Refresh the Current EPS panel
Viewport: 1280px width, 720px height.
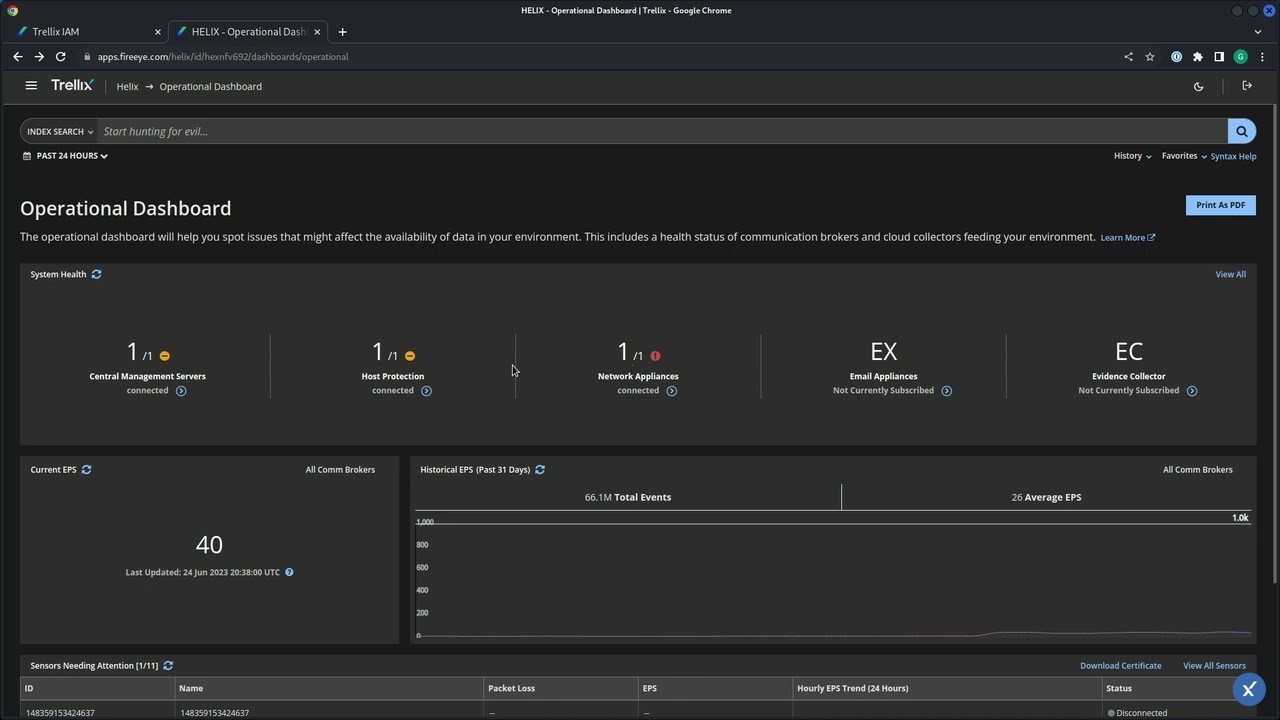[x=86, y=470]
